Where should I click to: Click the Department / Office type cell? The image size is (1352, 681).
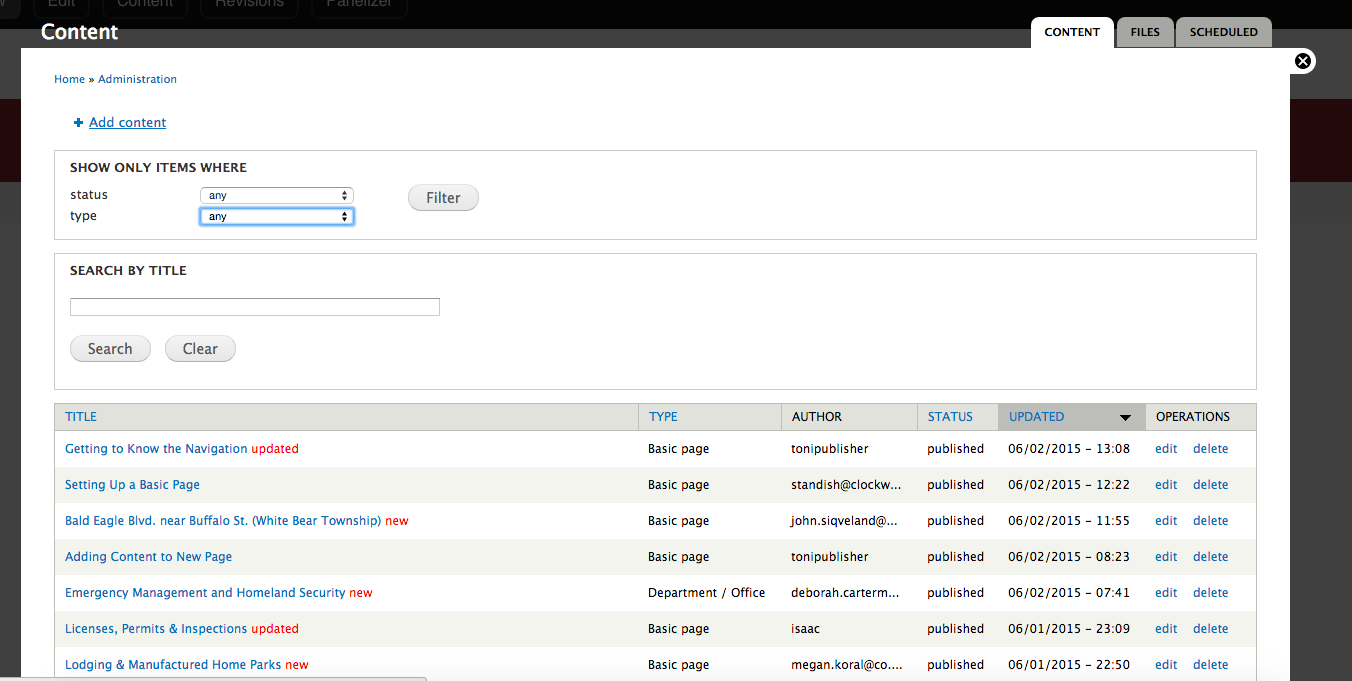tap(706, 593)
